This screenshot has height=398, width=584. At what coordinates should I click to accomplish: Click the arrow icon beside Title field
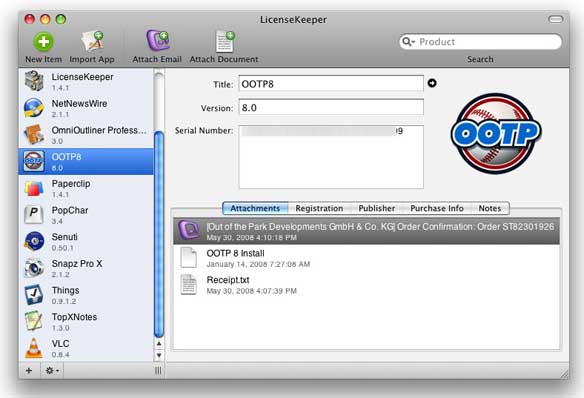[432, 83]
